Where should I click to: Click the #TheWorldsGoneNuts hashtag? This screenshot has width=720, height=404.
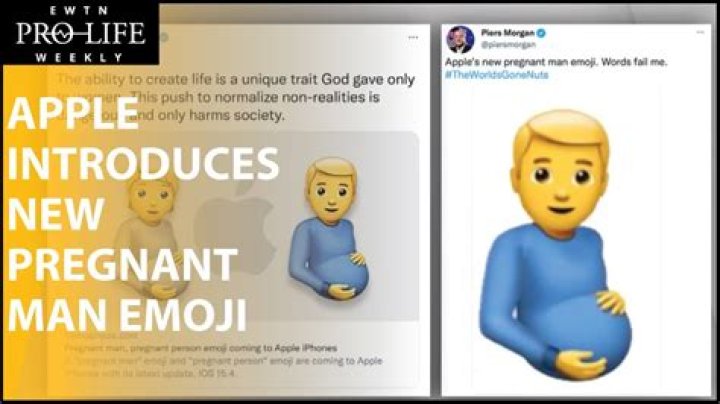pyautogui.click(x=499, y=76)
